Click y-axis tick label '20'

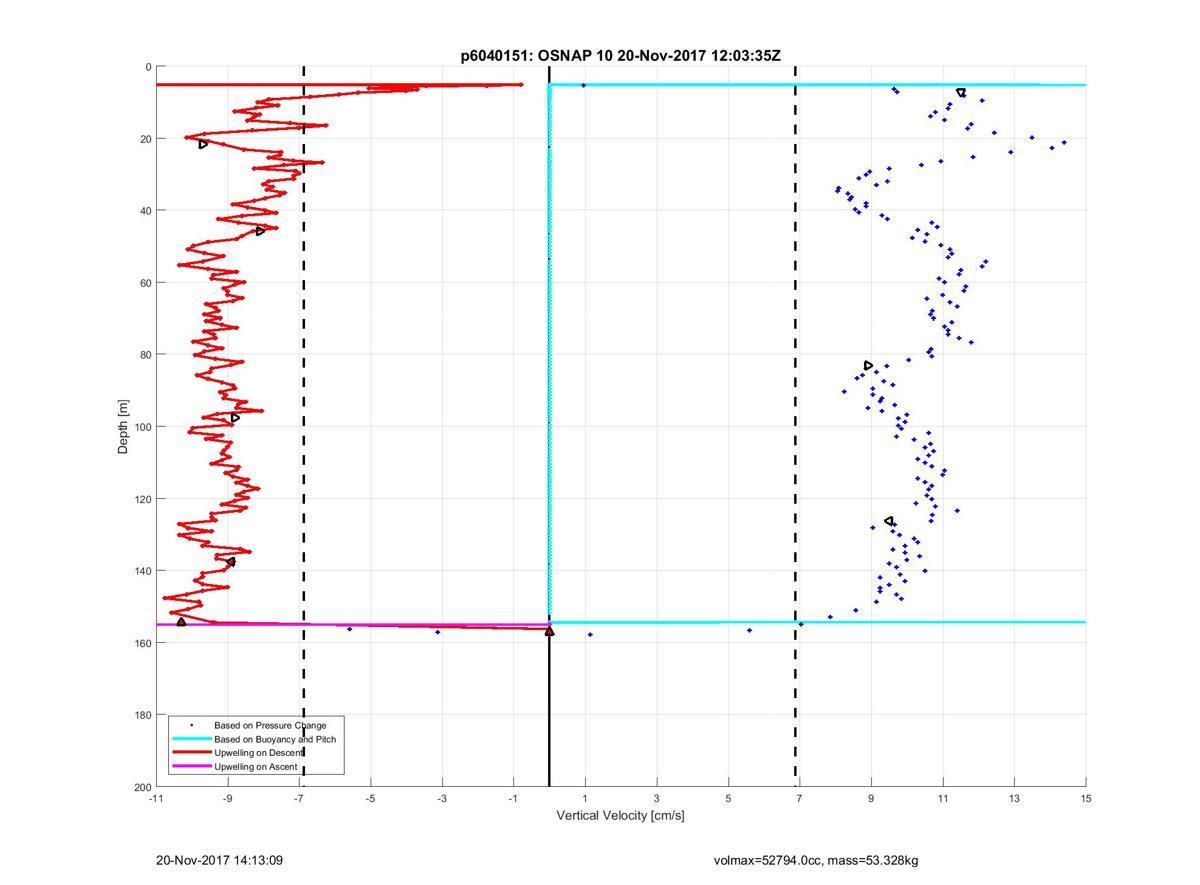(x=145, y=139)
